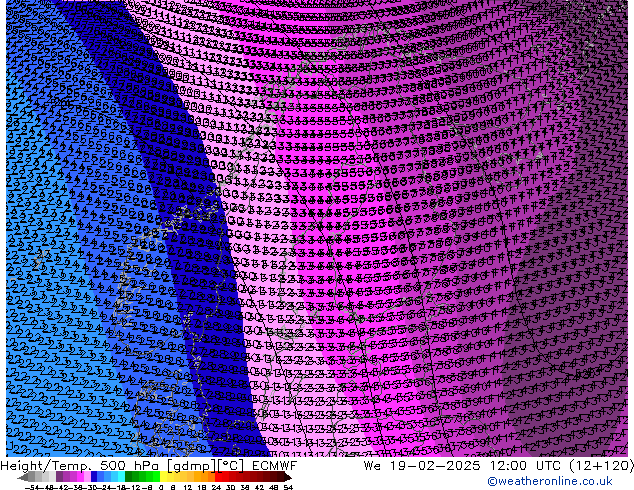Click the gray left arrow end of legend
Screen dimensions: 634x490
click(x=23, y=477)
